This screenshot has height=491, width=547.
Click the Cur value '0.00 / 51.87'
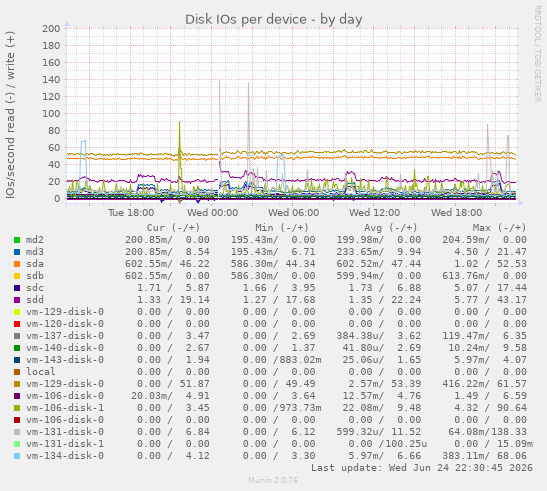[173, 384]
